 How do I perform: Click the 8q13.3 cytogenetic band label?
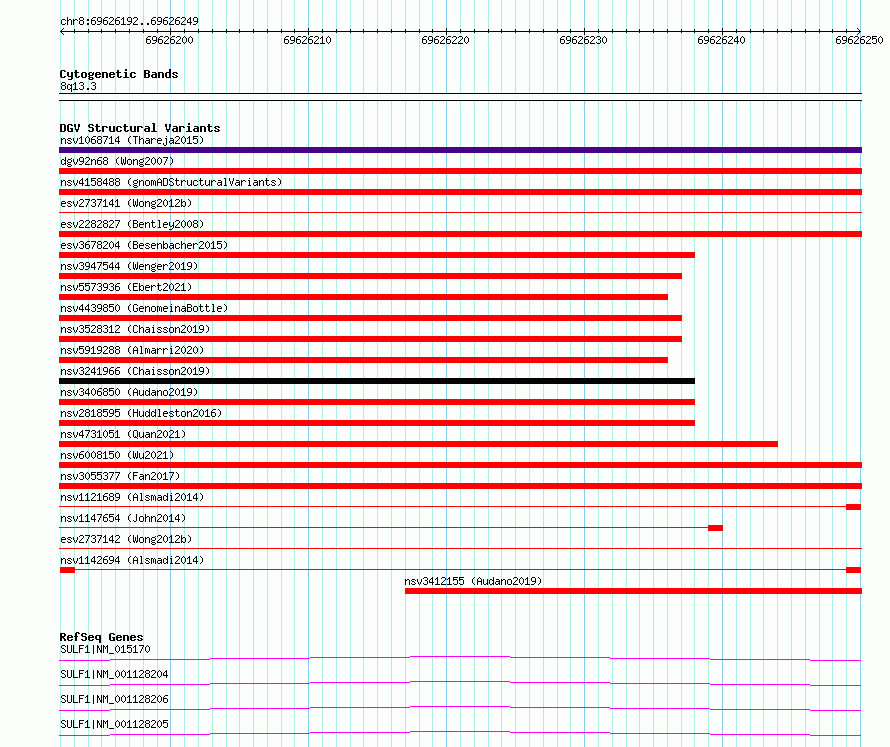tap(78, 86)
